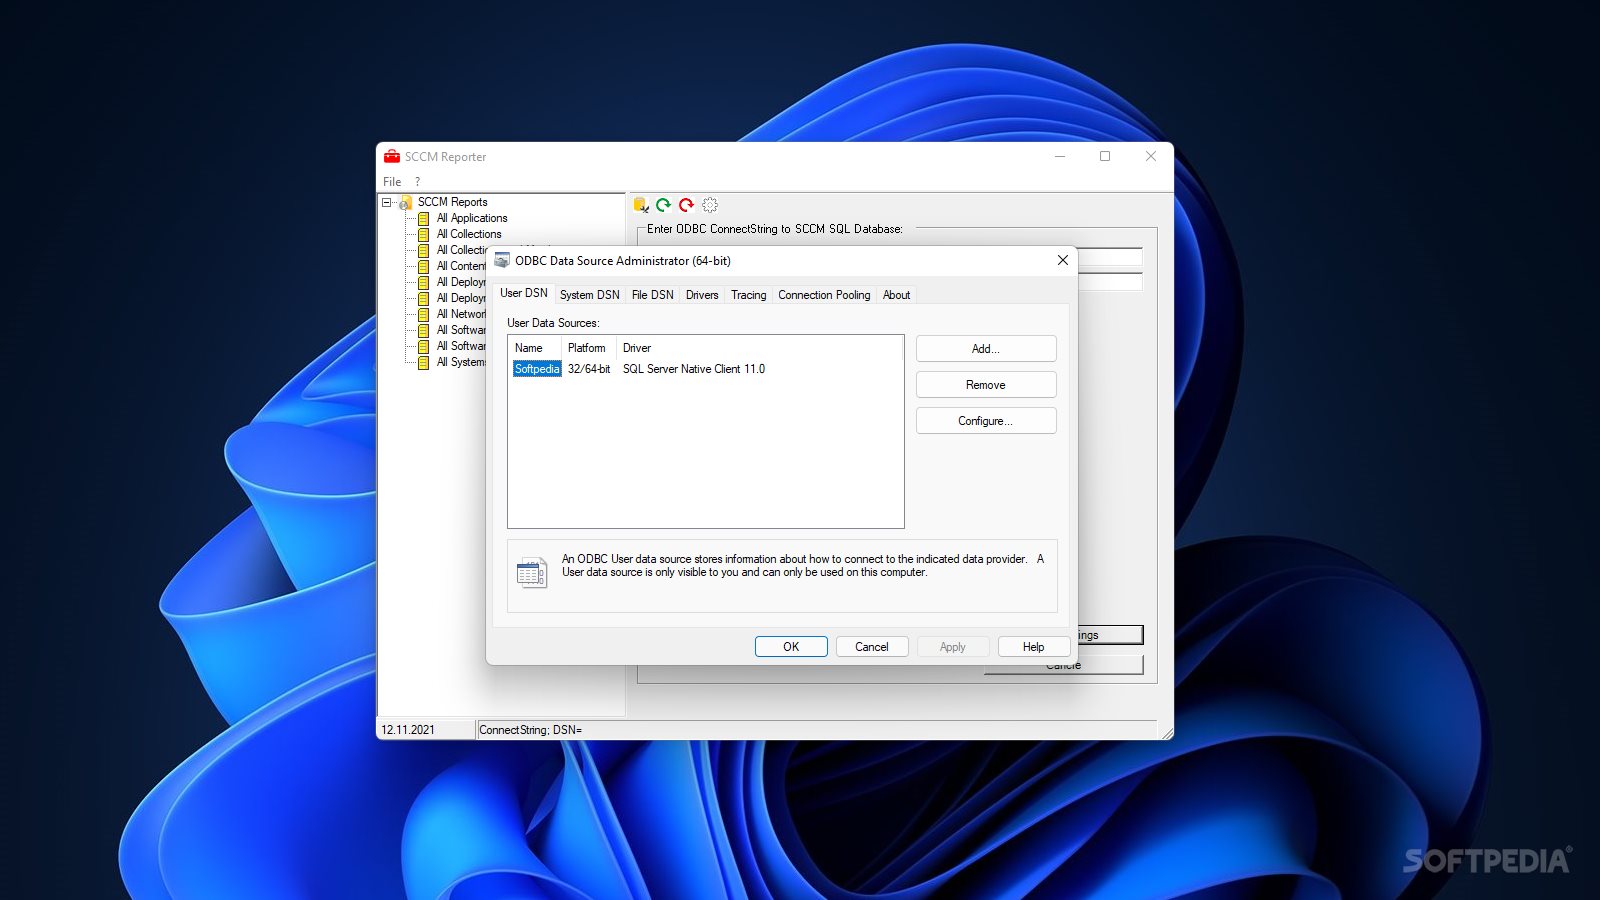Collapse the SCCM Reports tree node
This screenshot has width=1600, height=900.
[387, 202]
